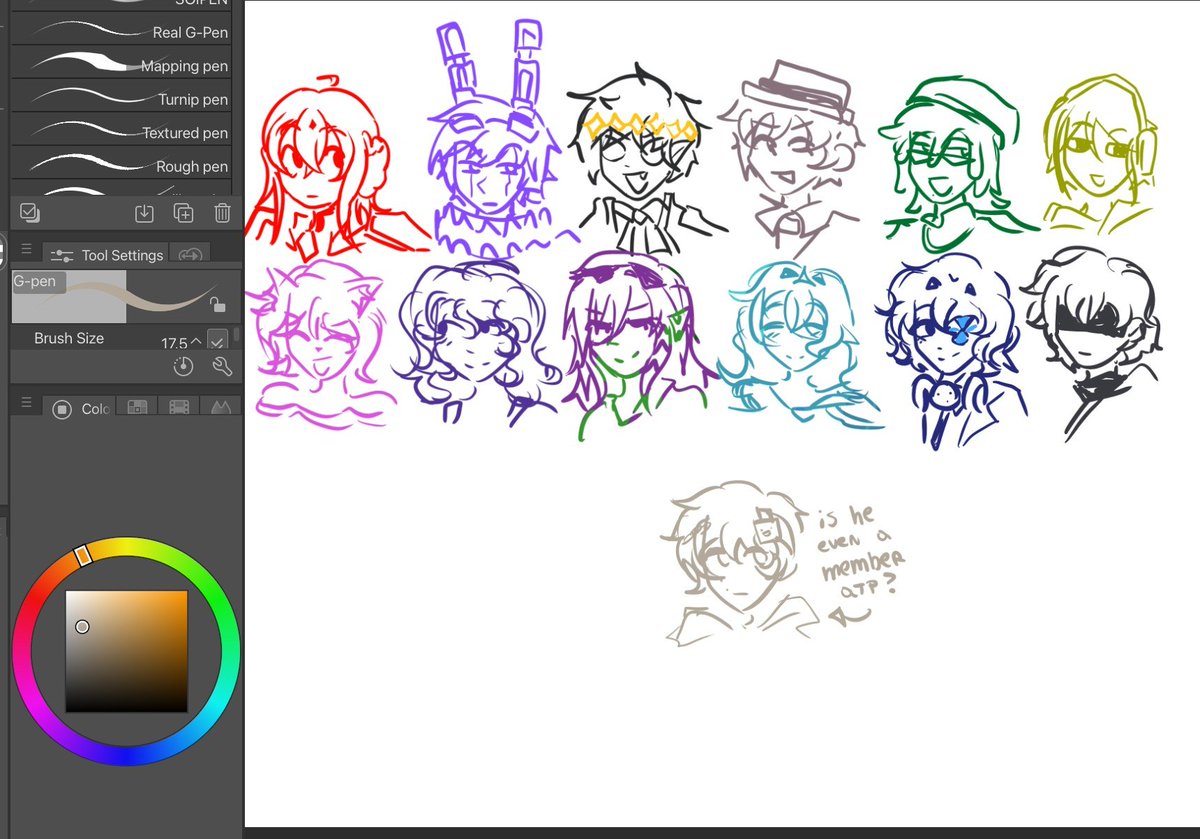The width and height of the screenshot is (1200, 839).
Task: Click the hue ring orange handle
Action: 84,553
